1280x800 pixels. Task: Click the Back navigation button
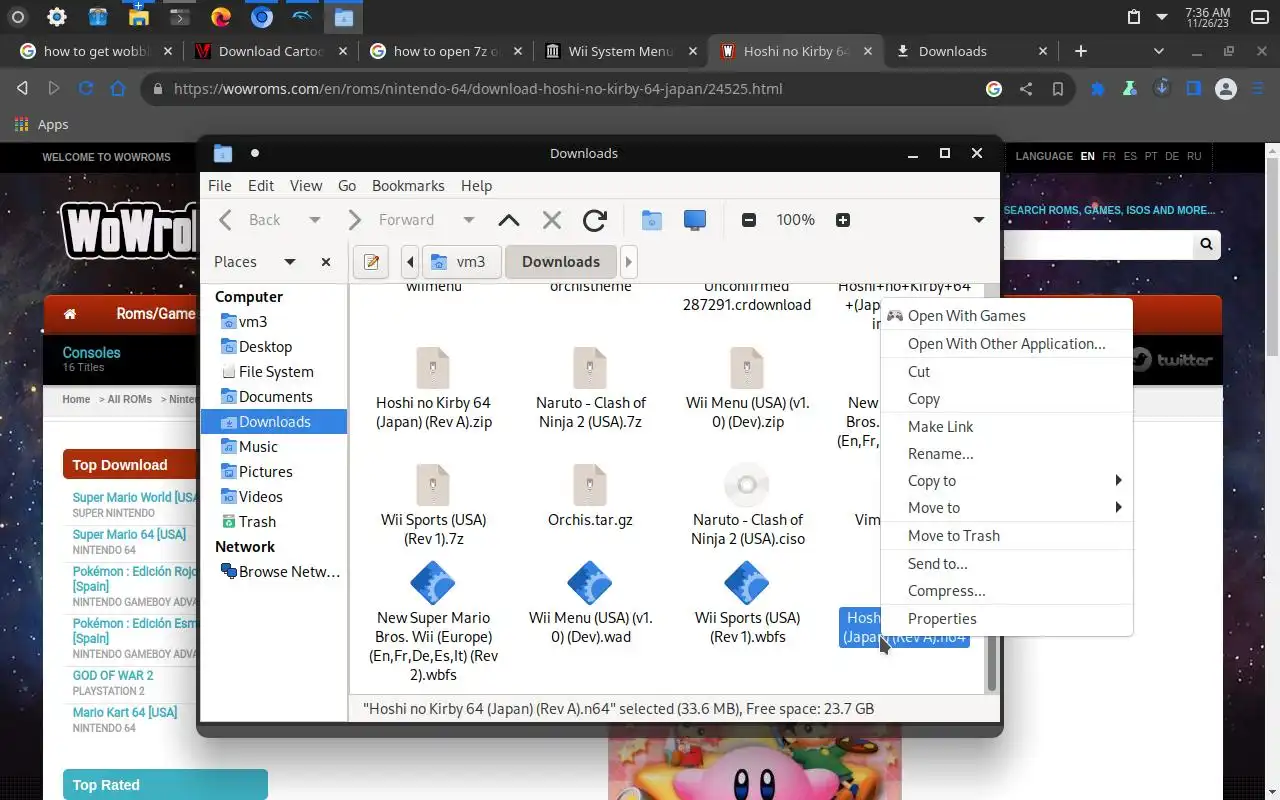(252, 220)
